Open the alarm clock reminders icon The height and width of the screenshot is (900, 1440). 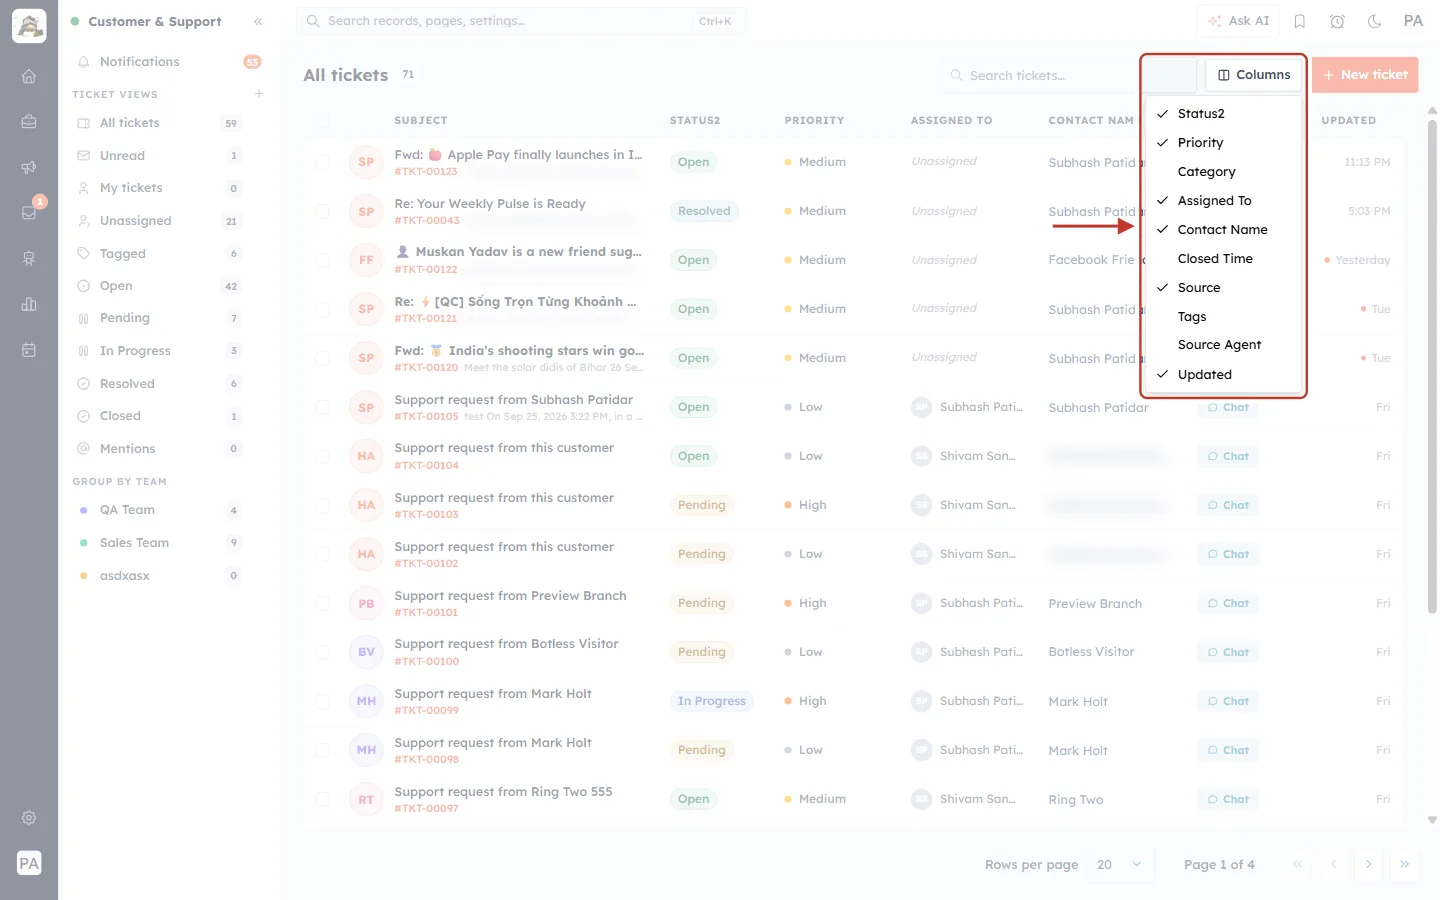pyautogui.click(x=1337, y=21)
